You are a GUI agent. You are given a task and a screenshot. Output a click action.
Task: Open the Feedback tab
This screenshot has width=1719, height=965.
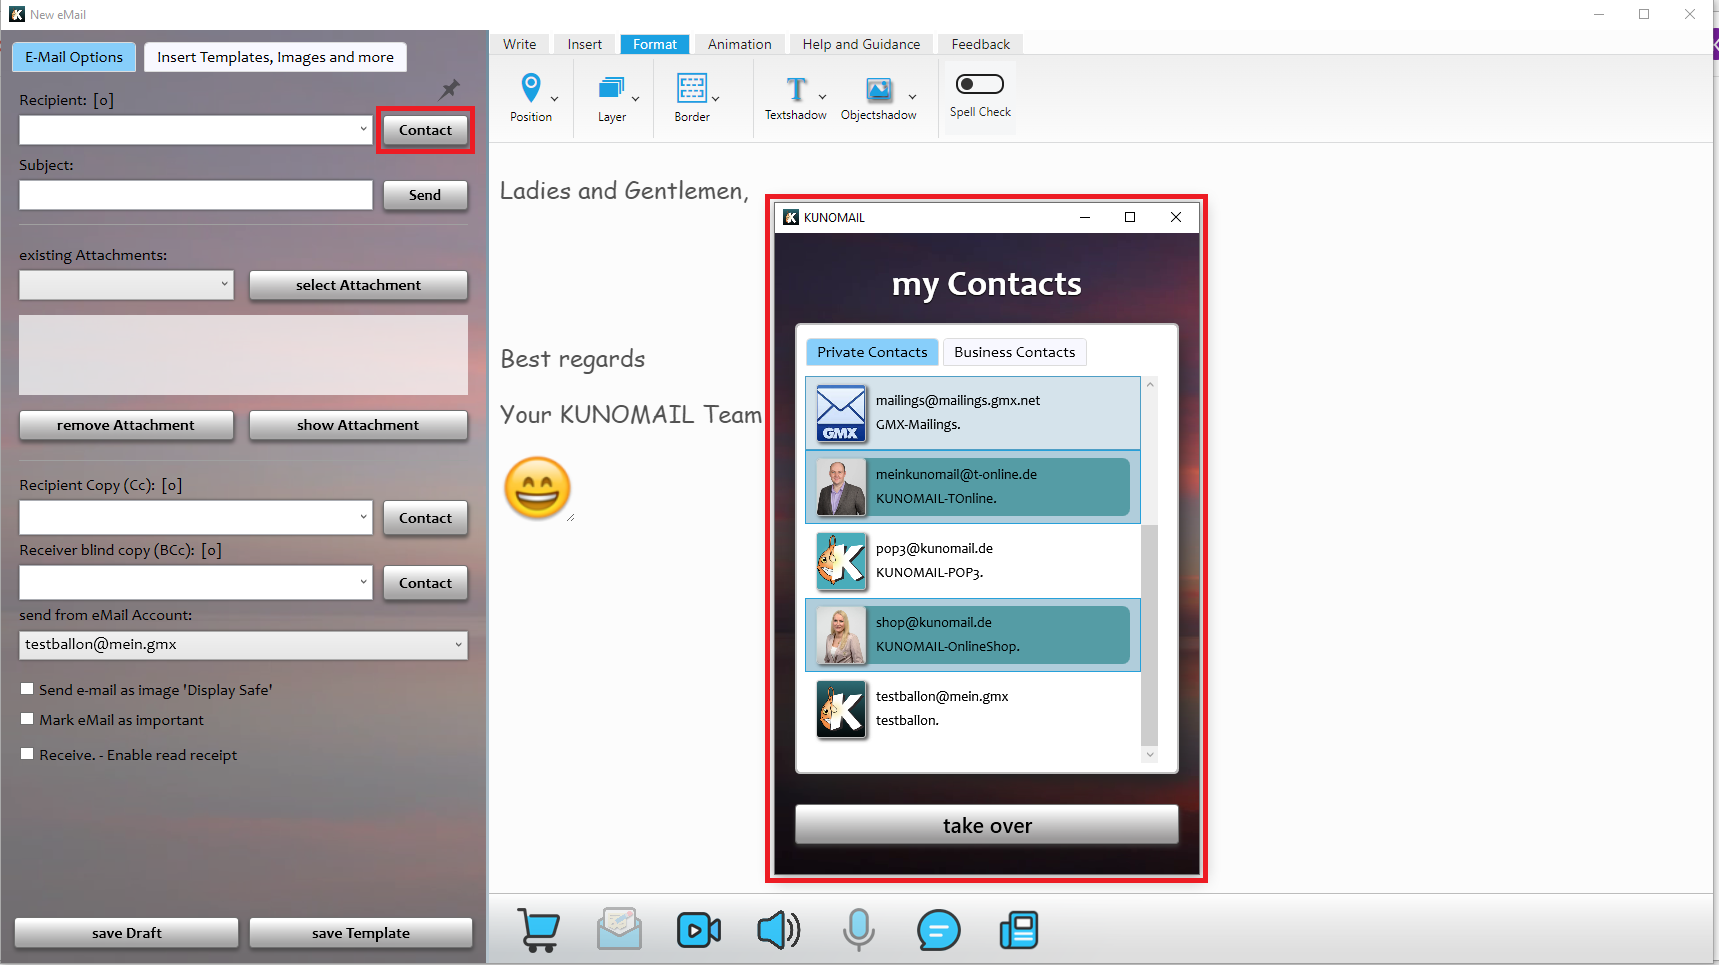point(980,44)
